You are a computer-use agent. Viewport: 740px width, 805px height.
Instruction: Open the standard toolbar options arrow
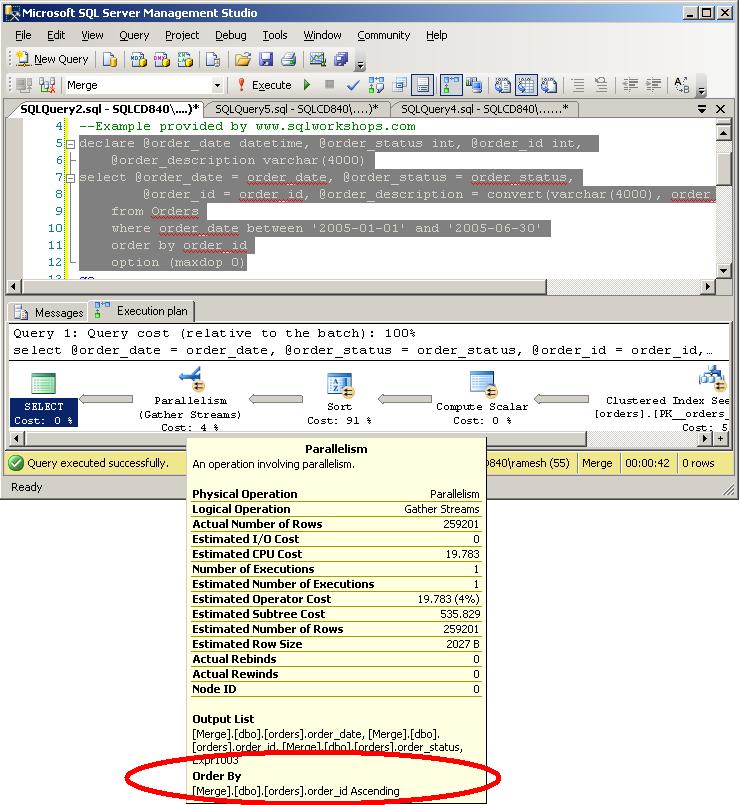coord(360,65)
